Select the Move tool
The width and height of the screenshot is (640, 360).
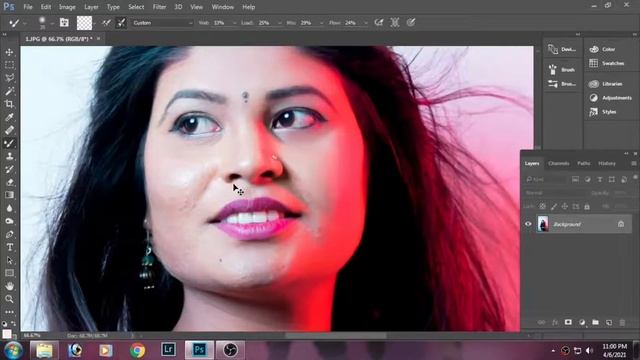click(x=9, y=52)
